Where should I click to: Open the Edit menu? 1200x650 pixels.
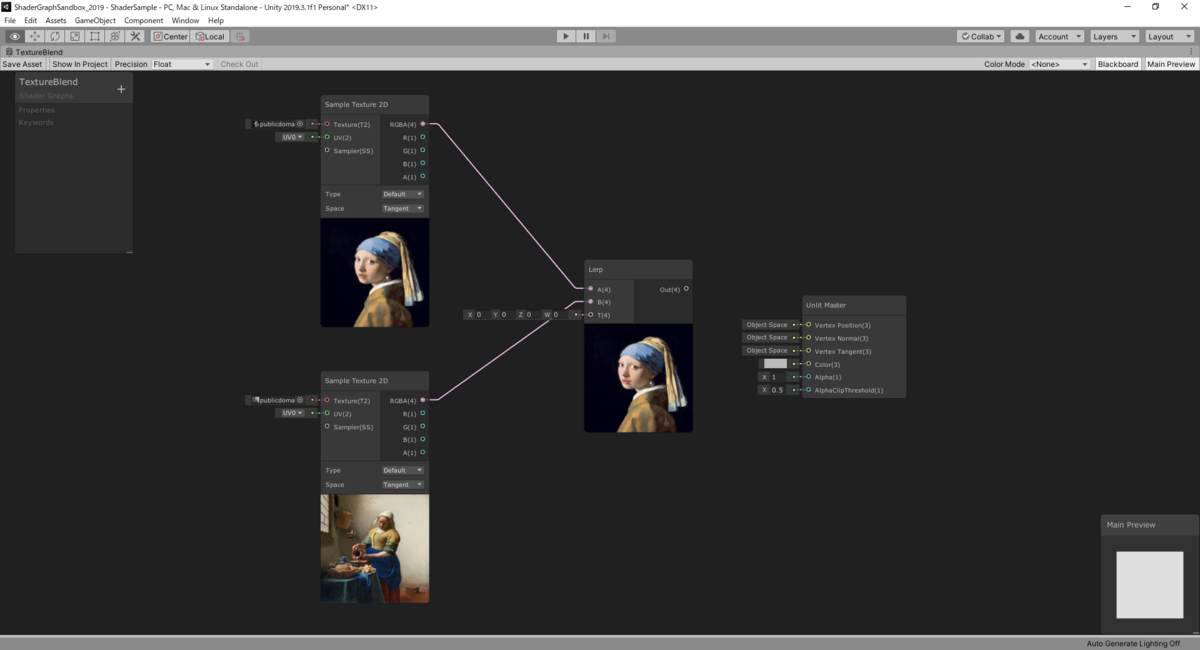[x=31, y=20]
